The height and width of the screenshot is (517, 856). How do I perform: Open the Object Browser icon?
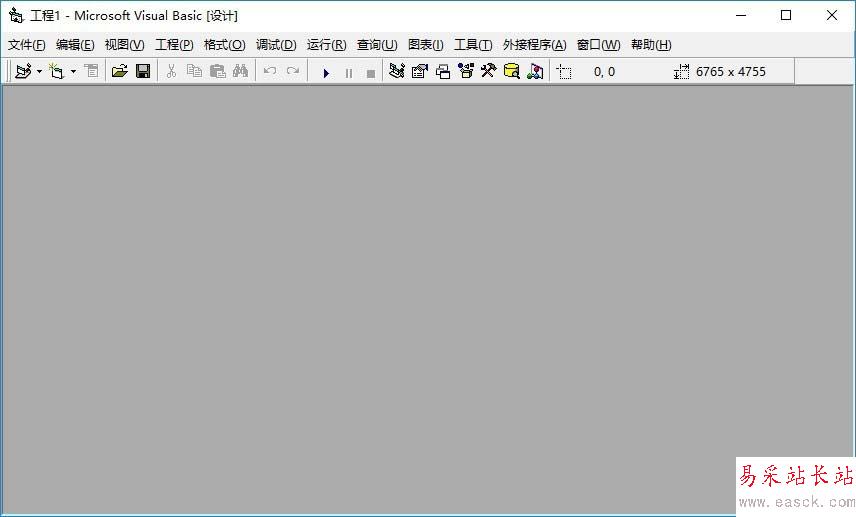tap(466, 71)
